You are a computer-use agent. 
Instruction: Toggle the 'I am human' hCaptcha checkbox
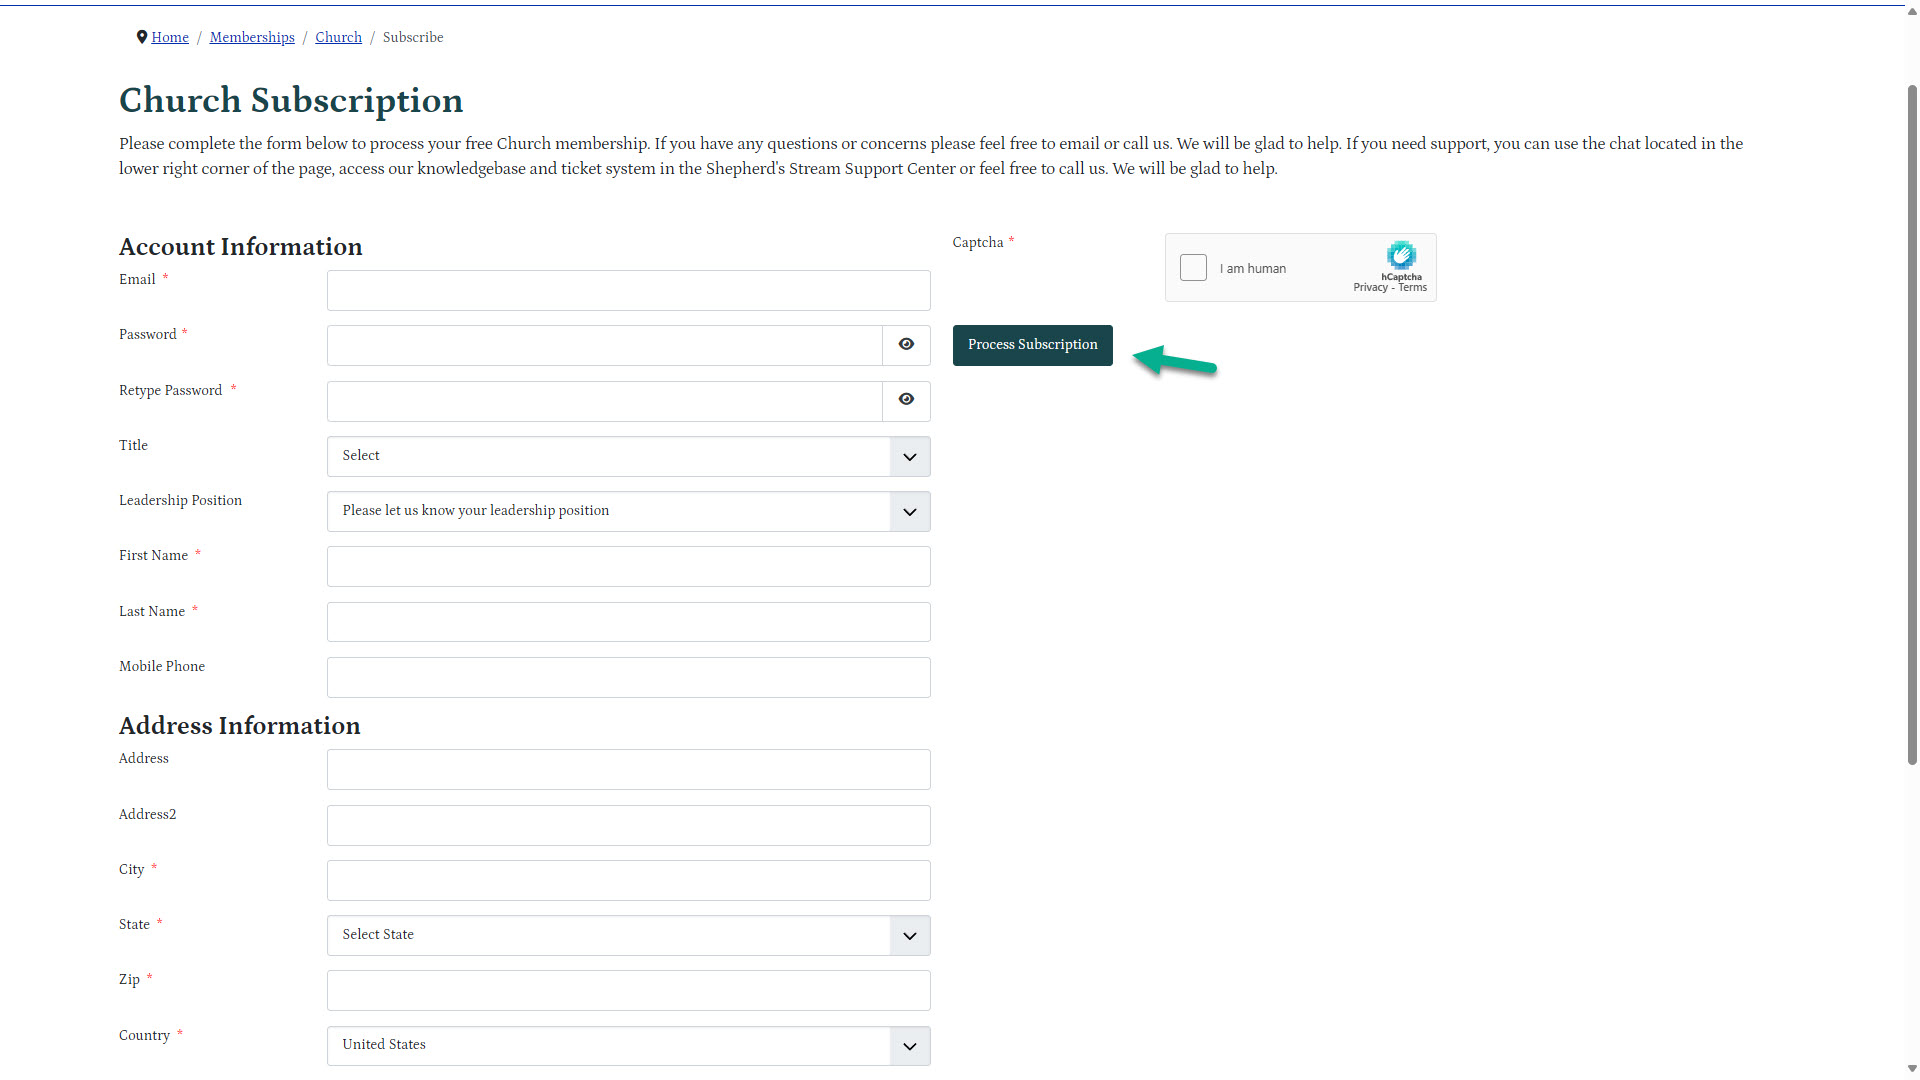[x=1193, y=268]
